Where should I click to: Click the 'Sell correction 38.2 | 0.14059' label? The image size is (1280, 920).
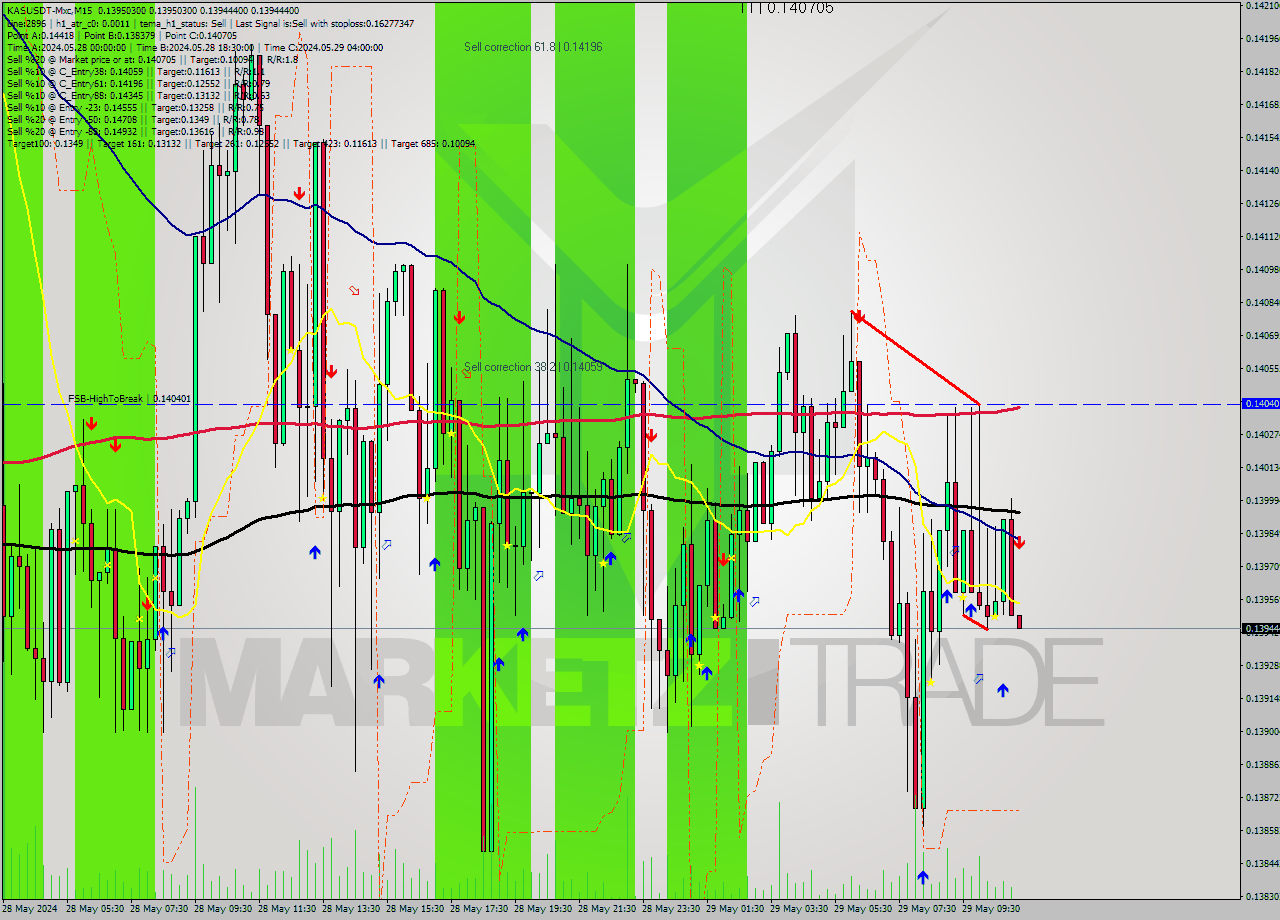(x=533, y=367)
